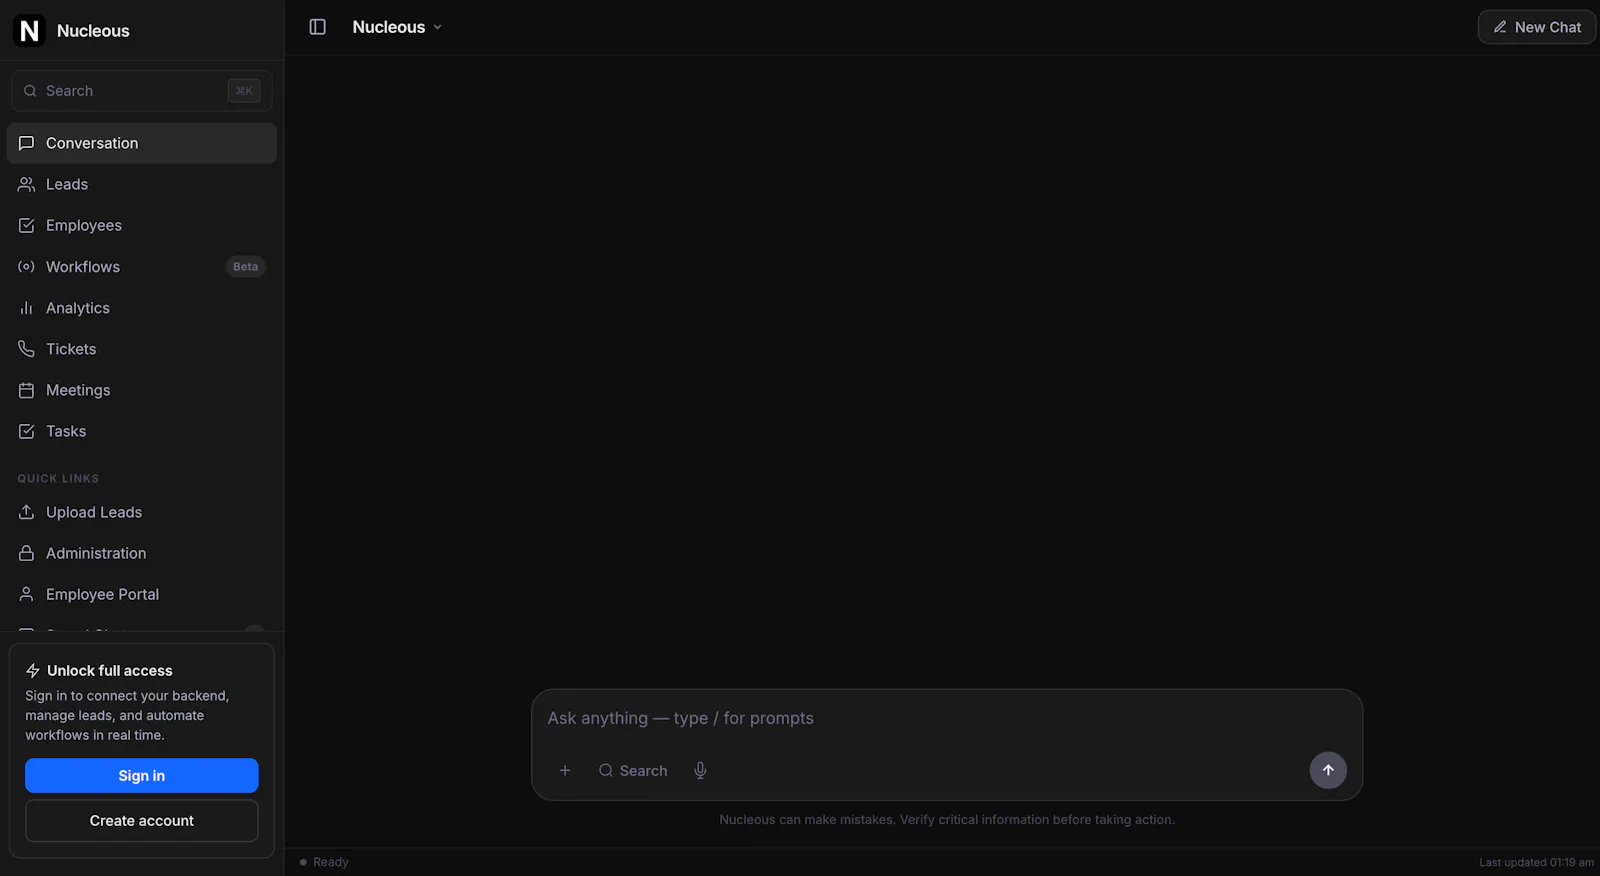Click the Unlock full access lightning icon
The width and height of the screenshot is (1600, 876).
click(x=33, y=671)
